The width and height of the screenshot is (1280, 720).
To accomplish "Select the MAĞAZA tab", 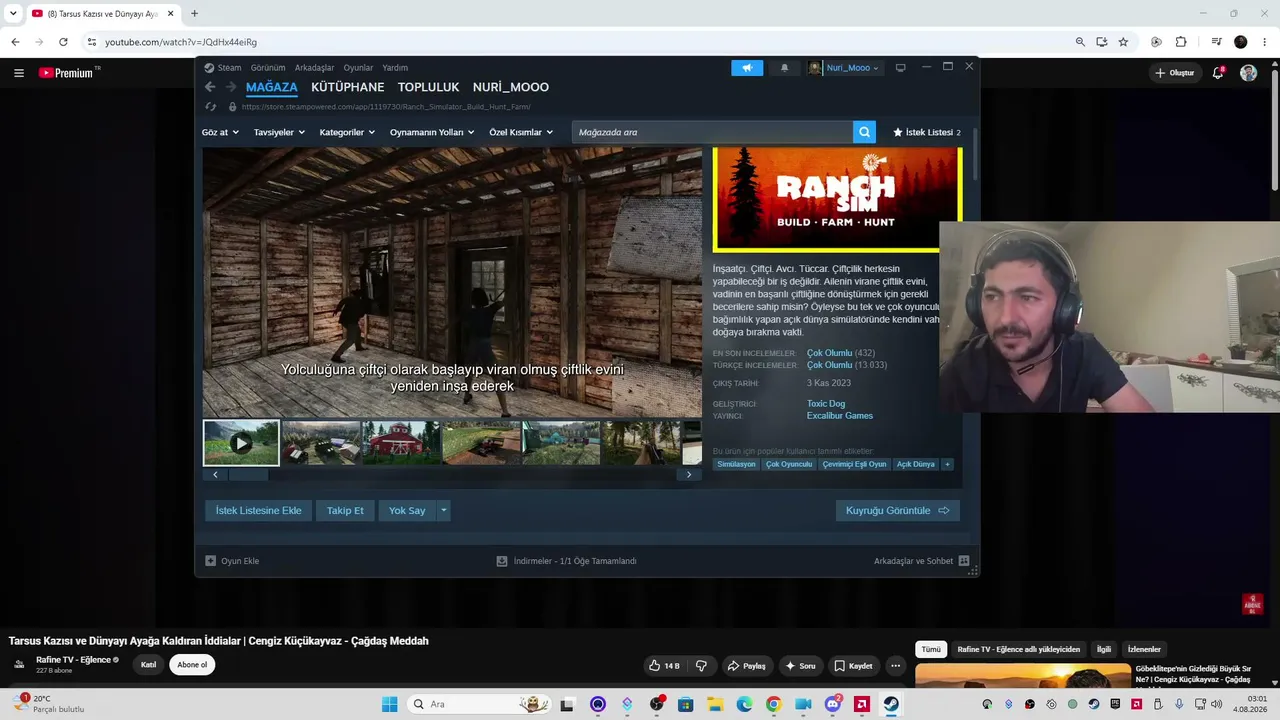I will (272, 87).
